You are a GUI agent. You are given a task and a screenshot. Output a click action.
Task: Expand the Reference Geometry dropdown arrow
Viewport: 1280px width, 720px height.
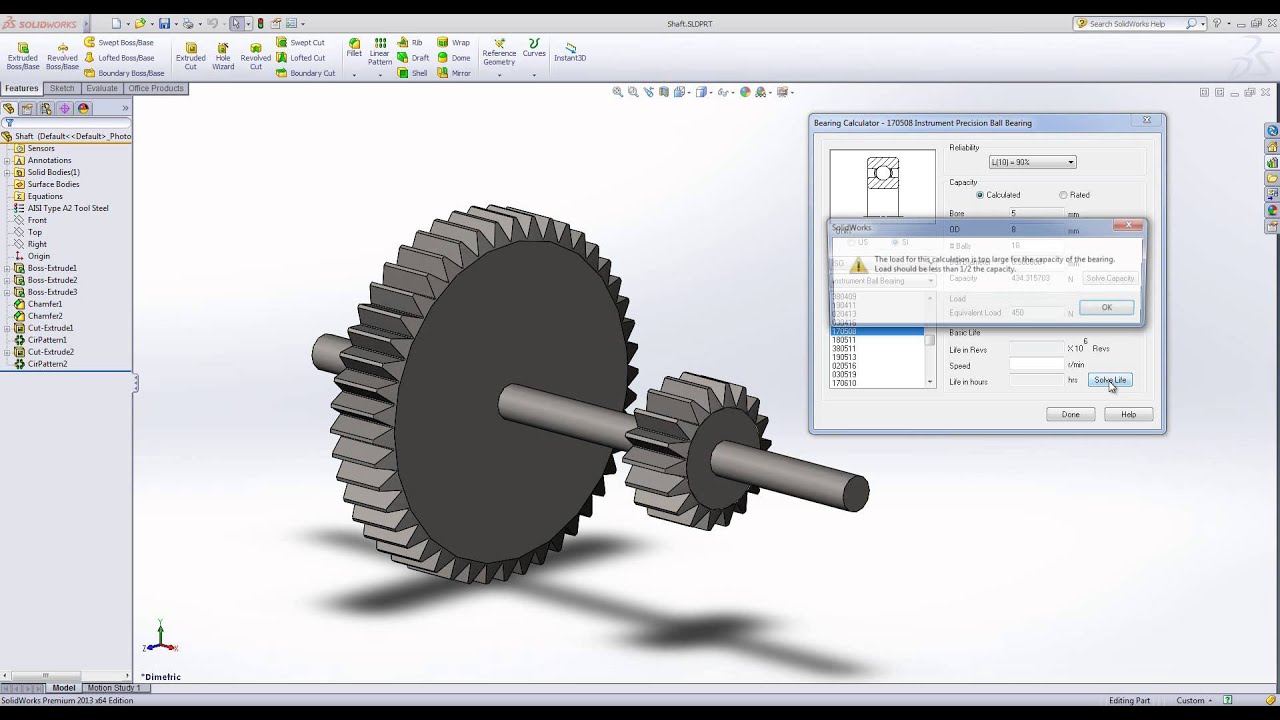tap(499, 74)
